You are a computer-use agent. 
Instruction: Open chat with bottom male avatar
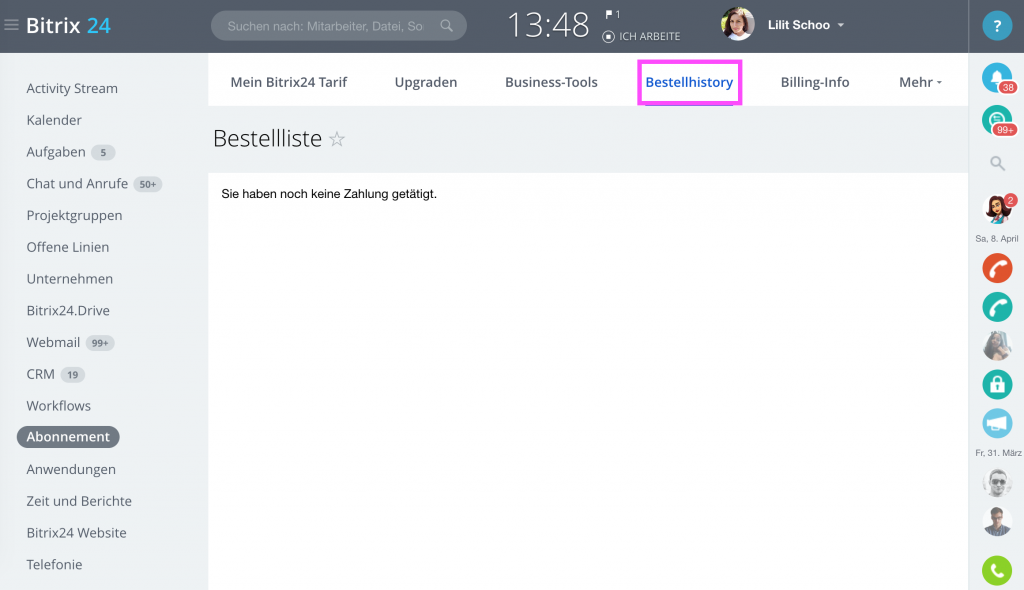point(997,521)
